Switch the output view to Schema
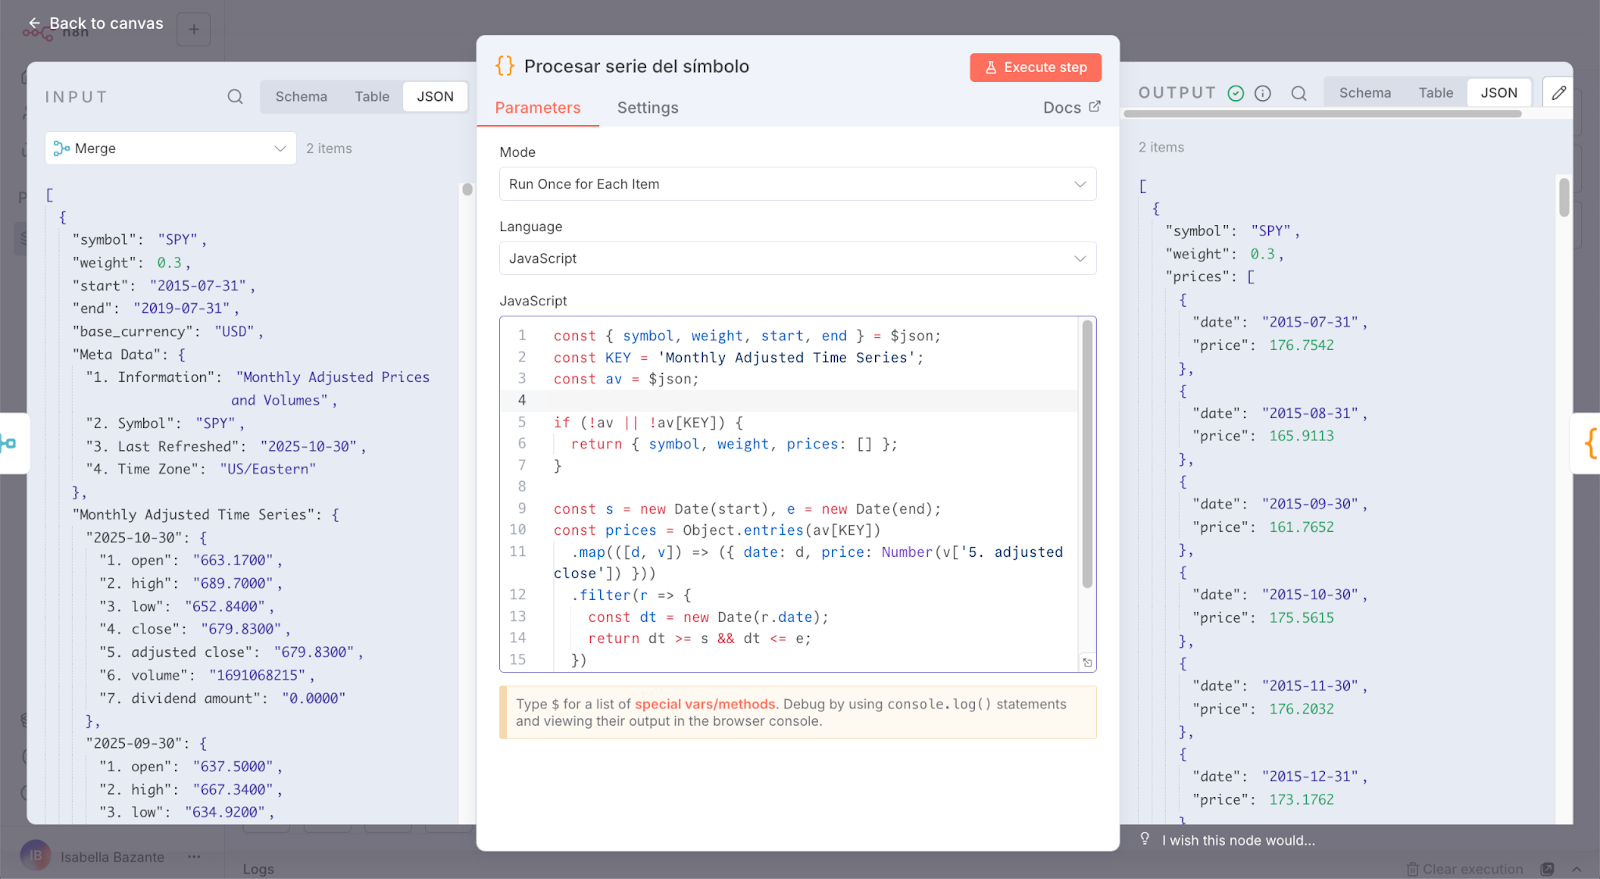 point(1365,93)
